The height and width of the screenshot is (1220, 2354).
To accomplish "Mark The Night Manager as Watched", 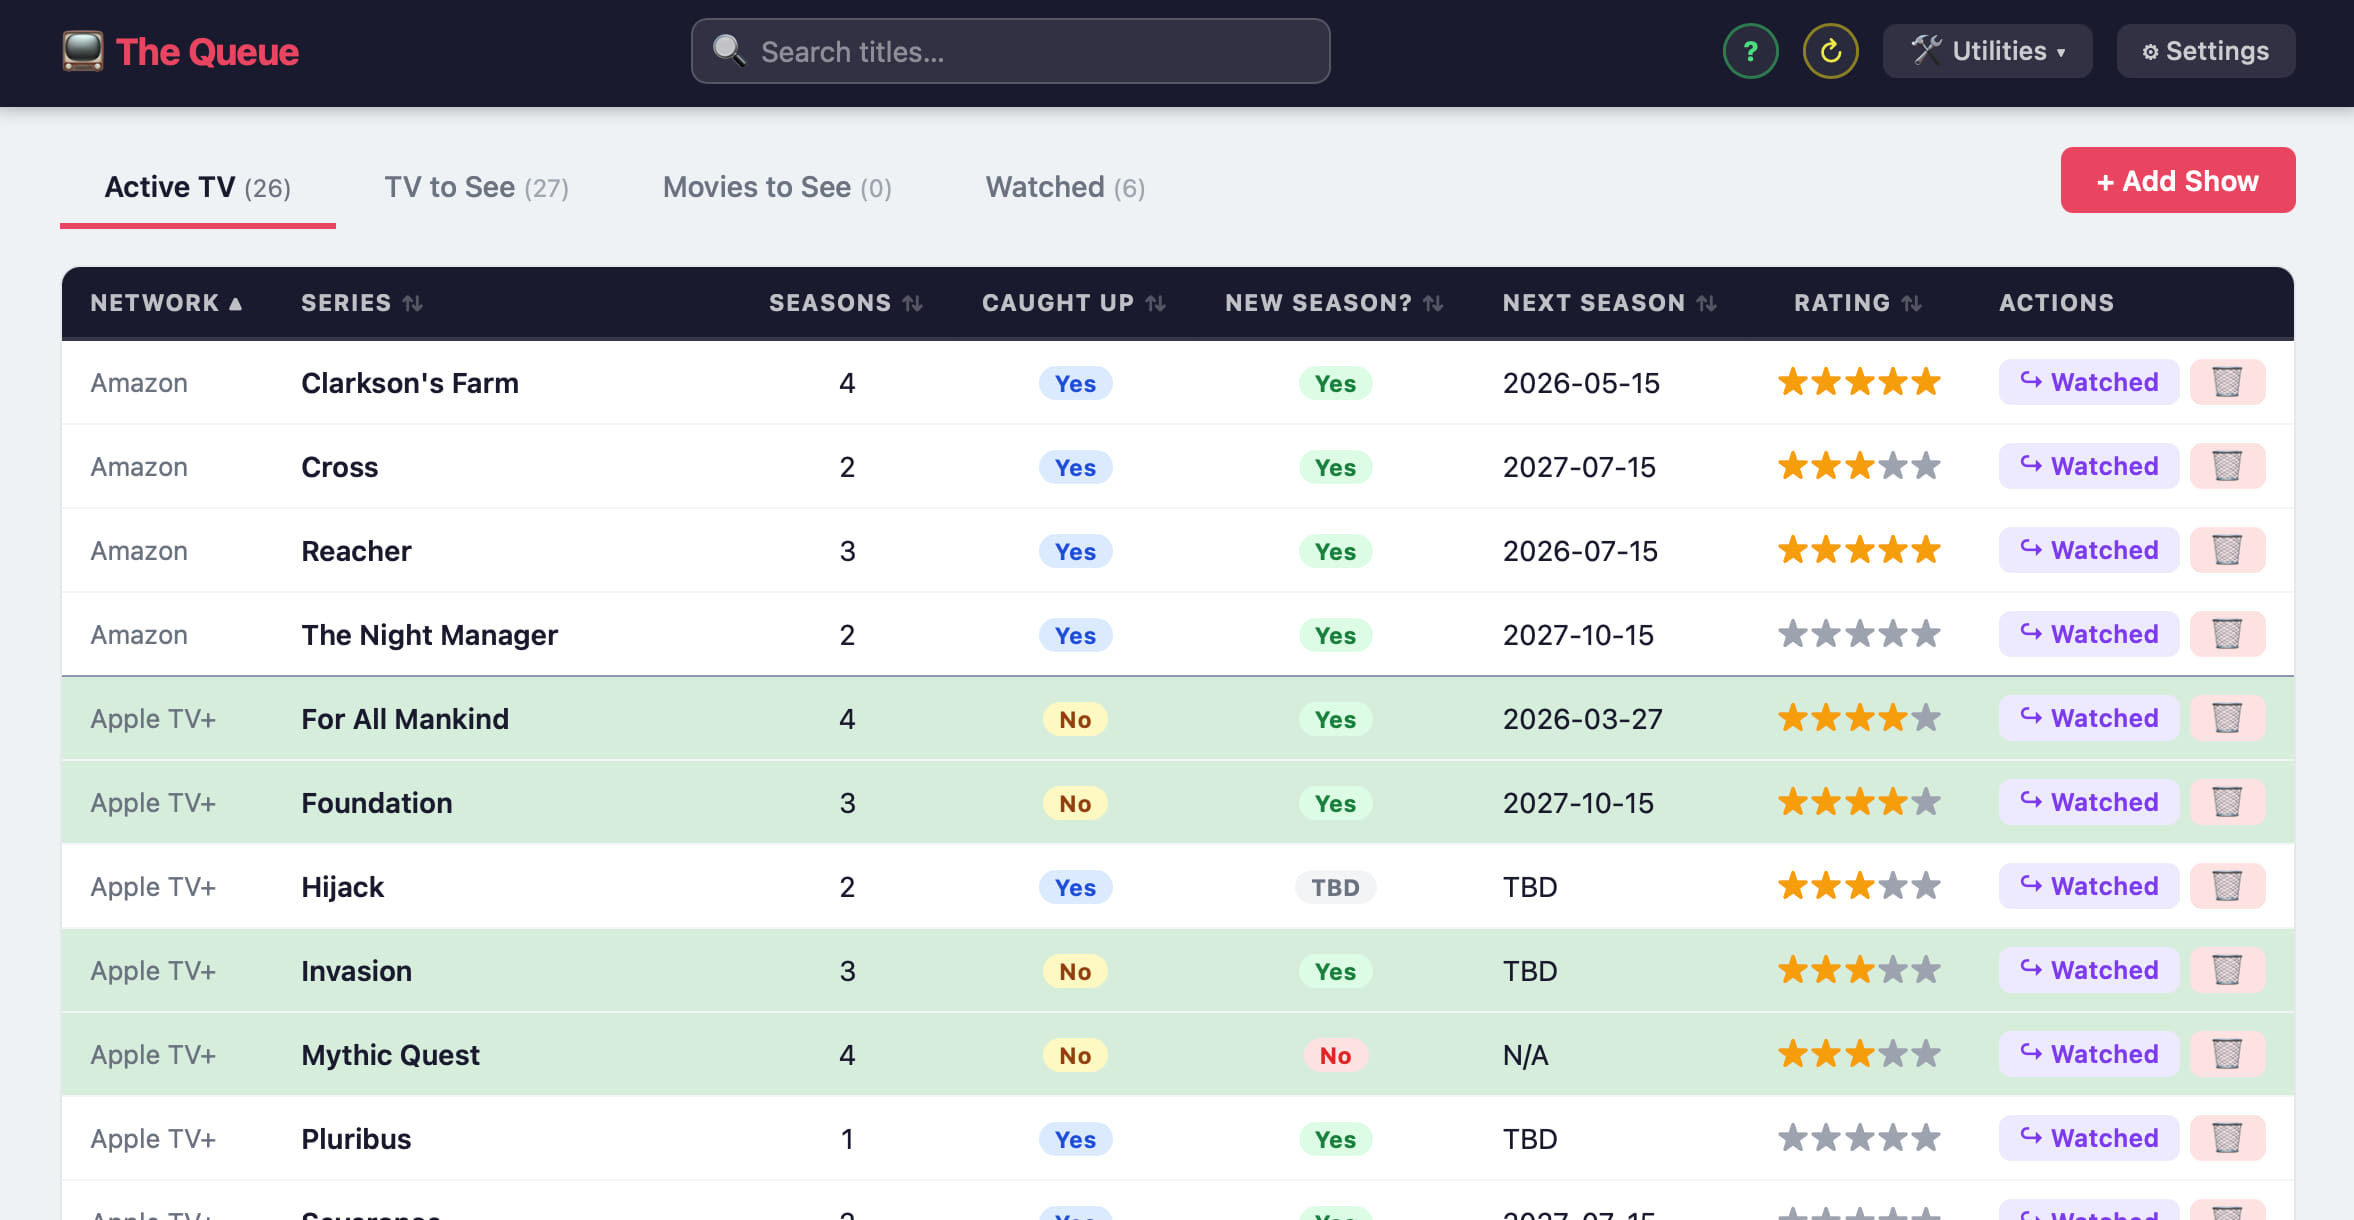I will pos(2088,634).
